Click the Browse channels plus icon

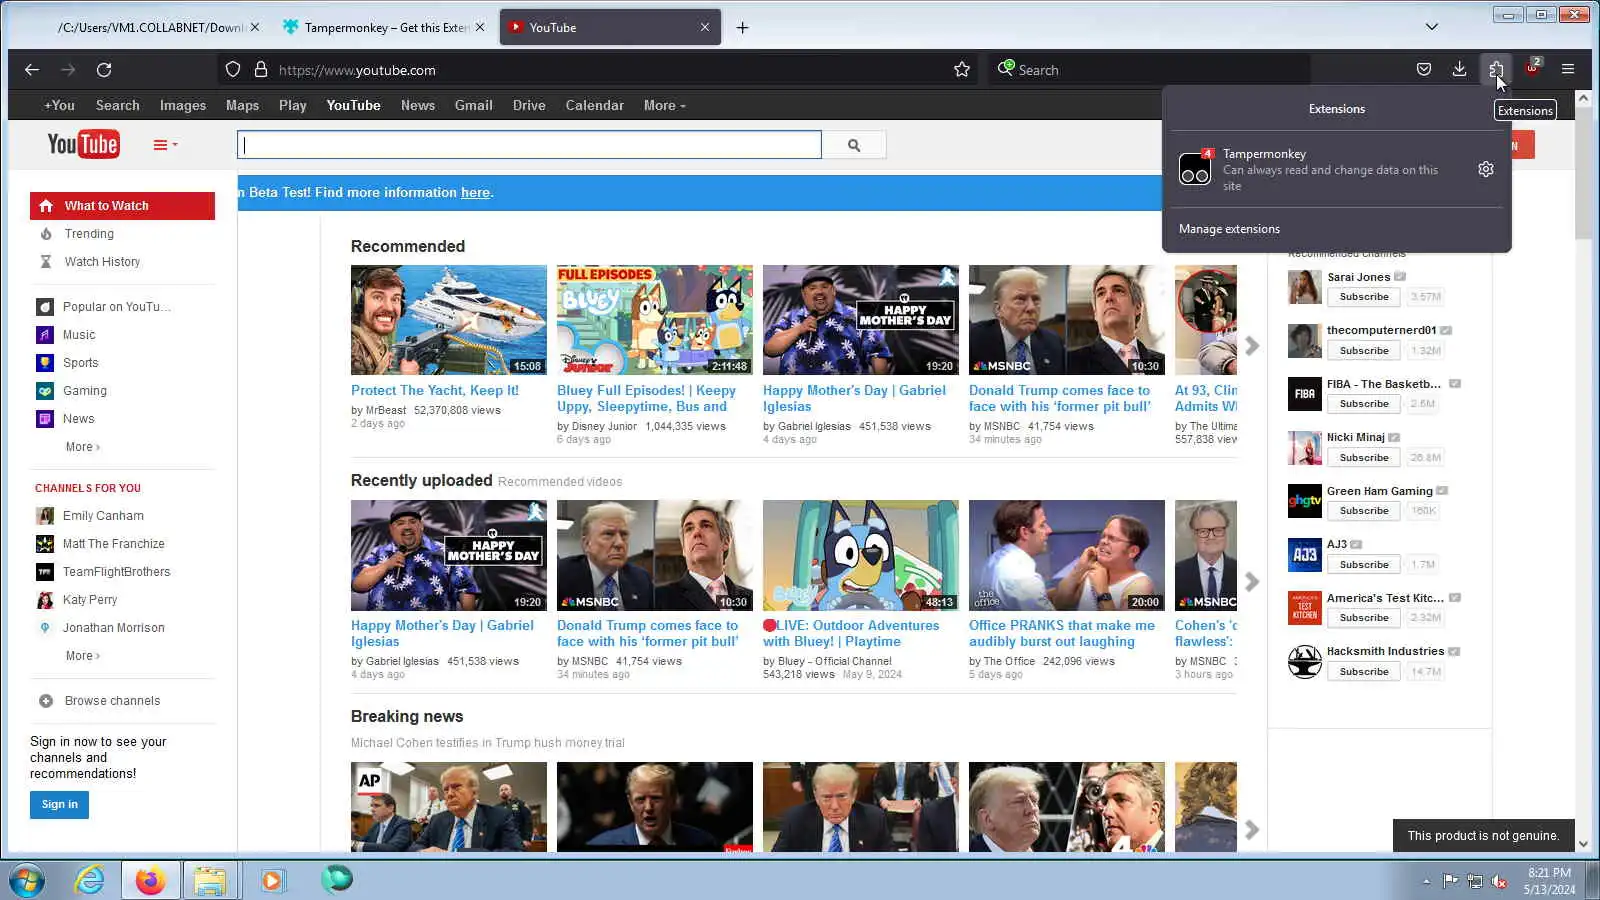click(x=45, y=701)
